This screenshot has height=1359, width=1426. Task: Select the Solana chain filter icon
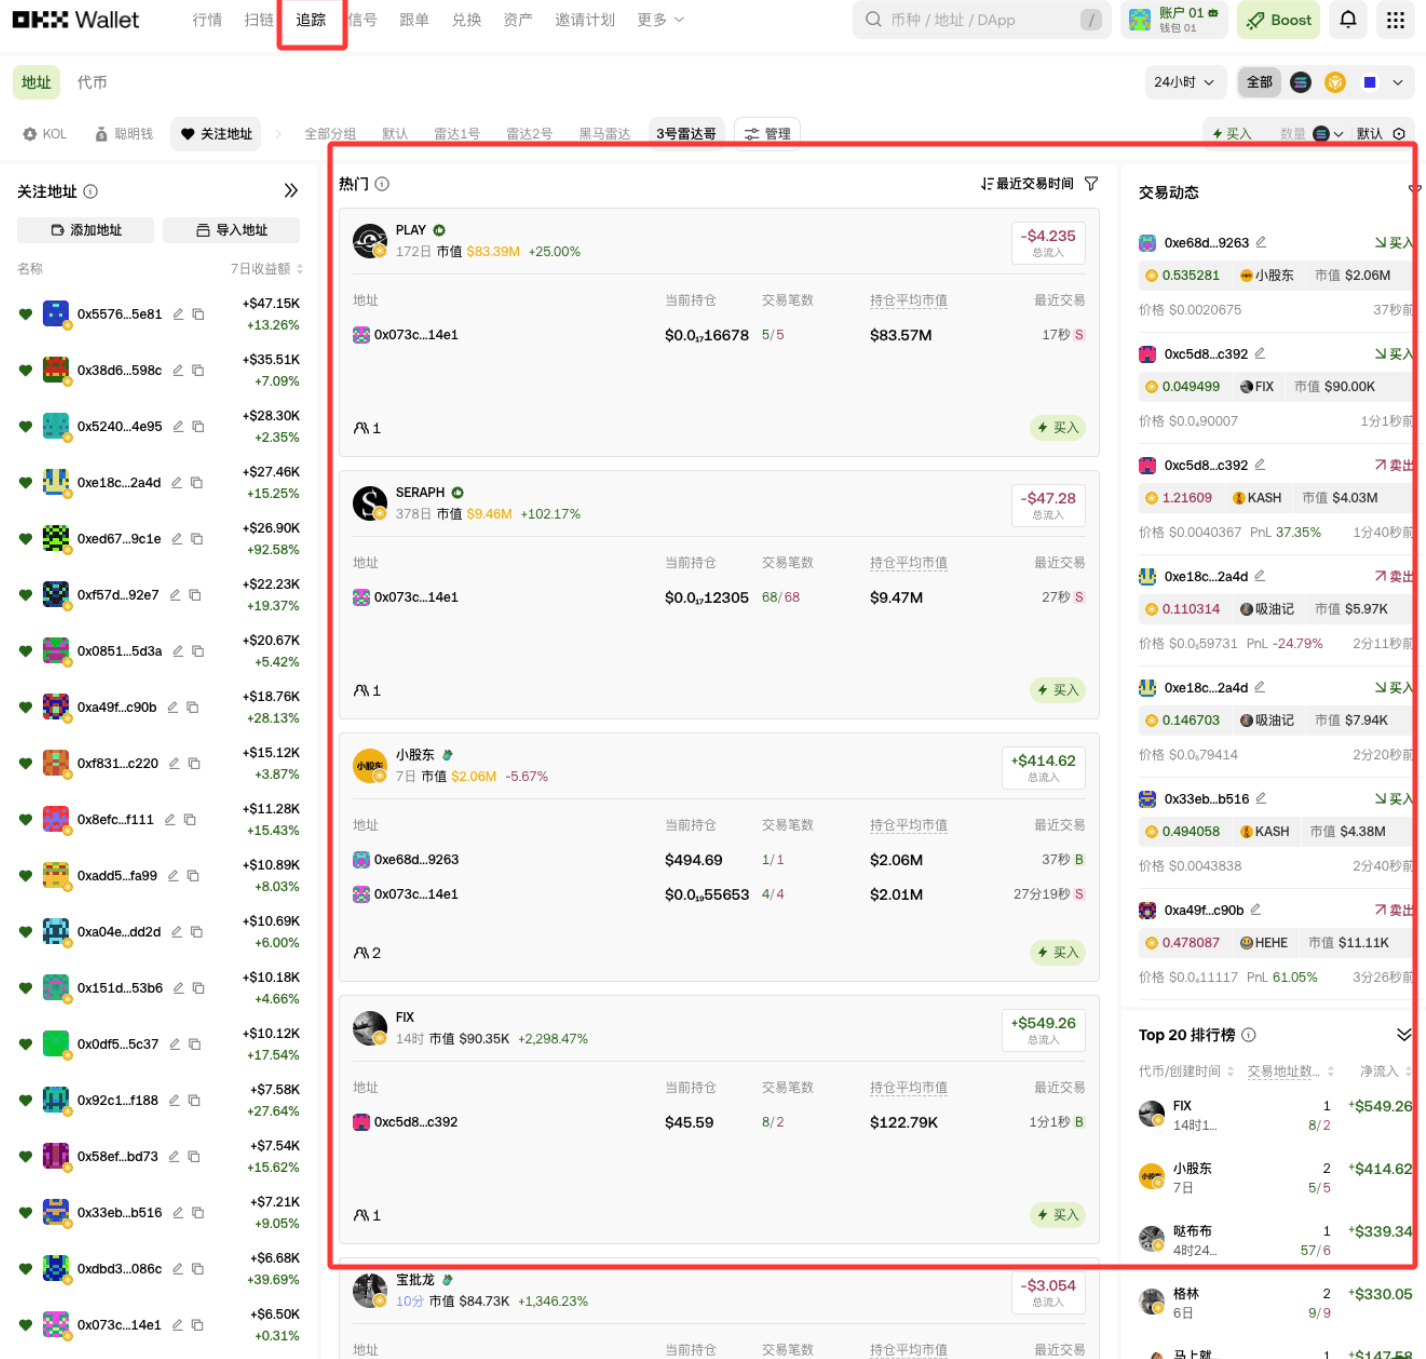click(1300, 83)
